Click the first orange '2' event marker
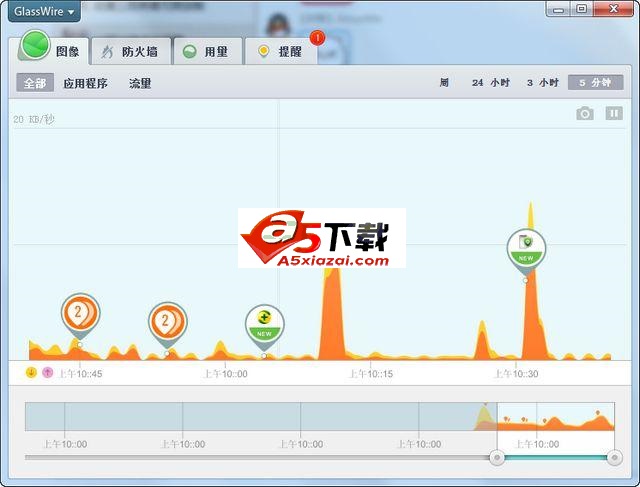 click(x=80, y=315)
